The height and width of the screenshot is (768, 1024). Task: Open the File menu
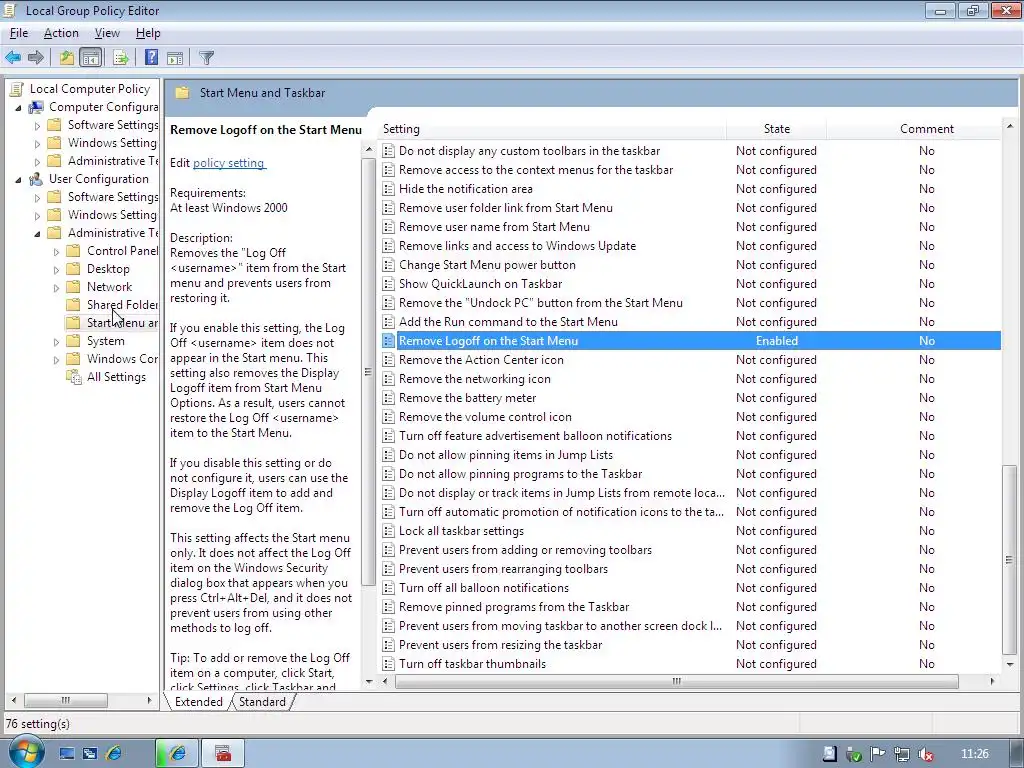pos(19,33)
